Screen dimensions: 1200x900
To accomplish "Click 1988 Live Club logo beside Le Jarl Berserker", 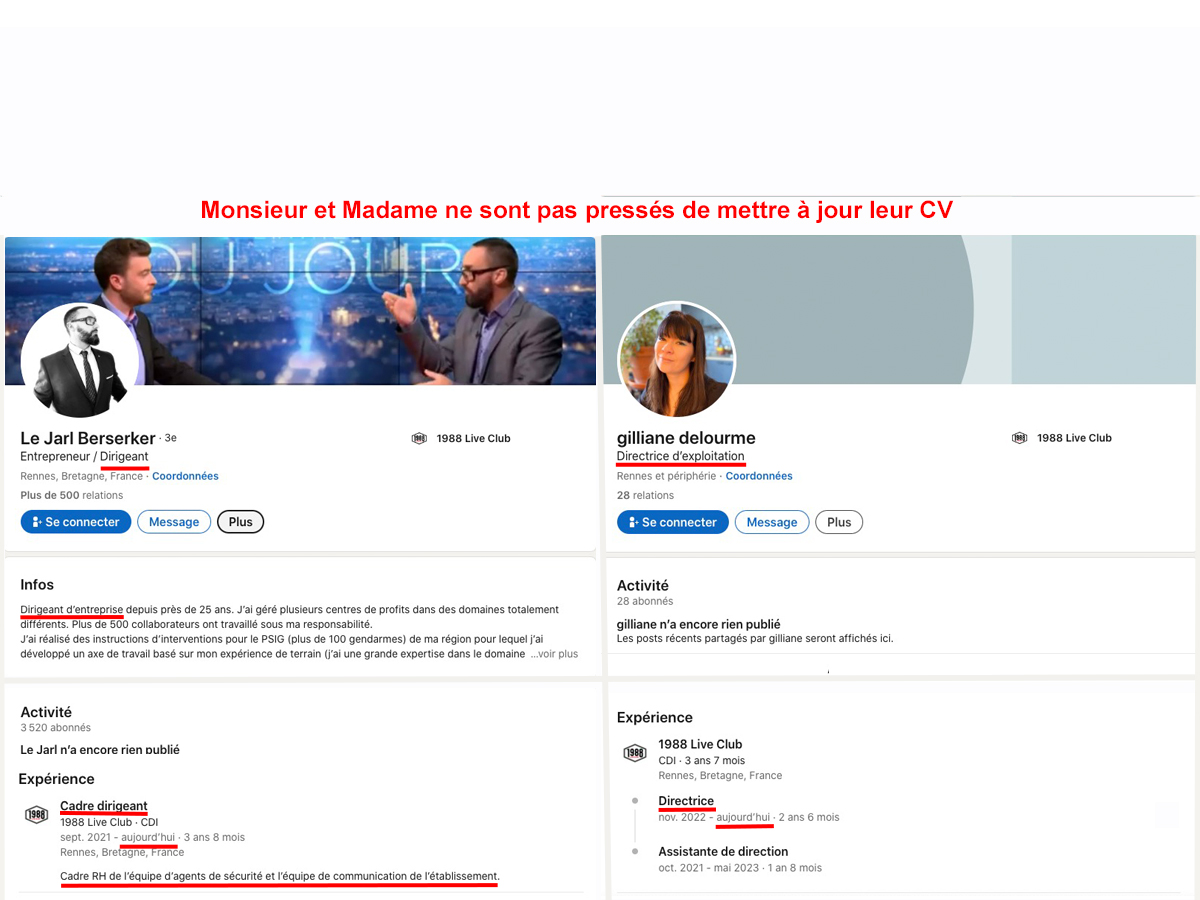I will pos(420,438).
